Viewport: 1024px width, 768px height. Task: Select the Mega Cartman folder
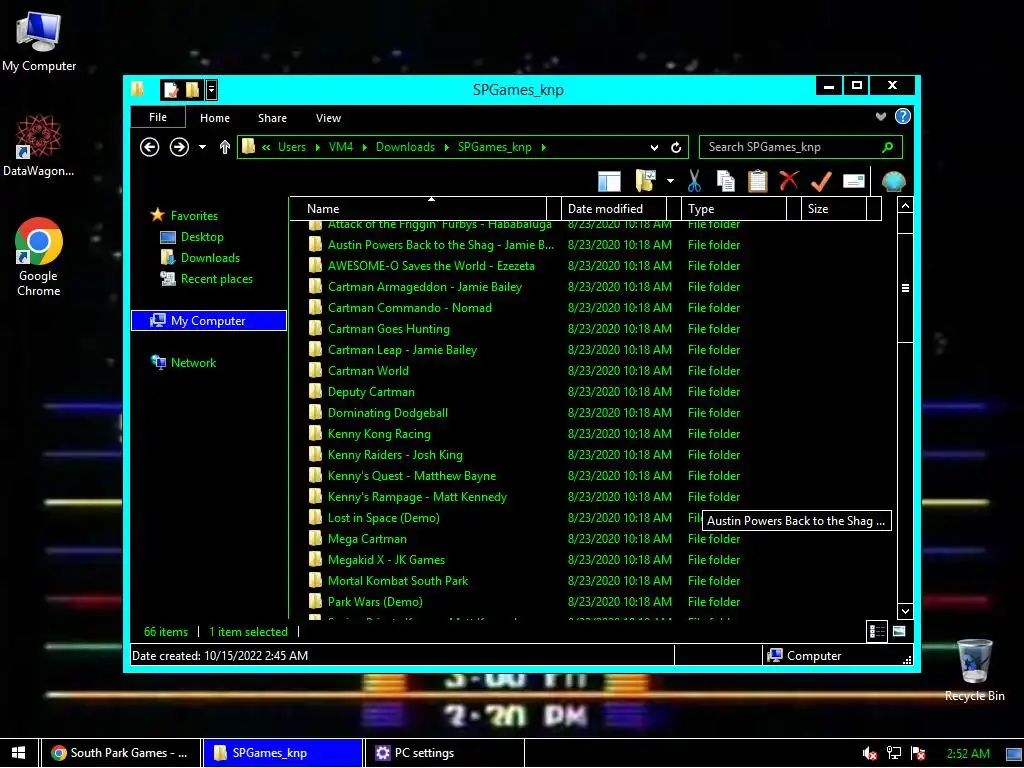[367, 539]
